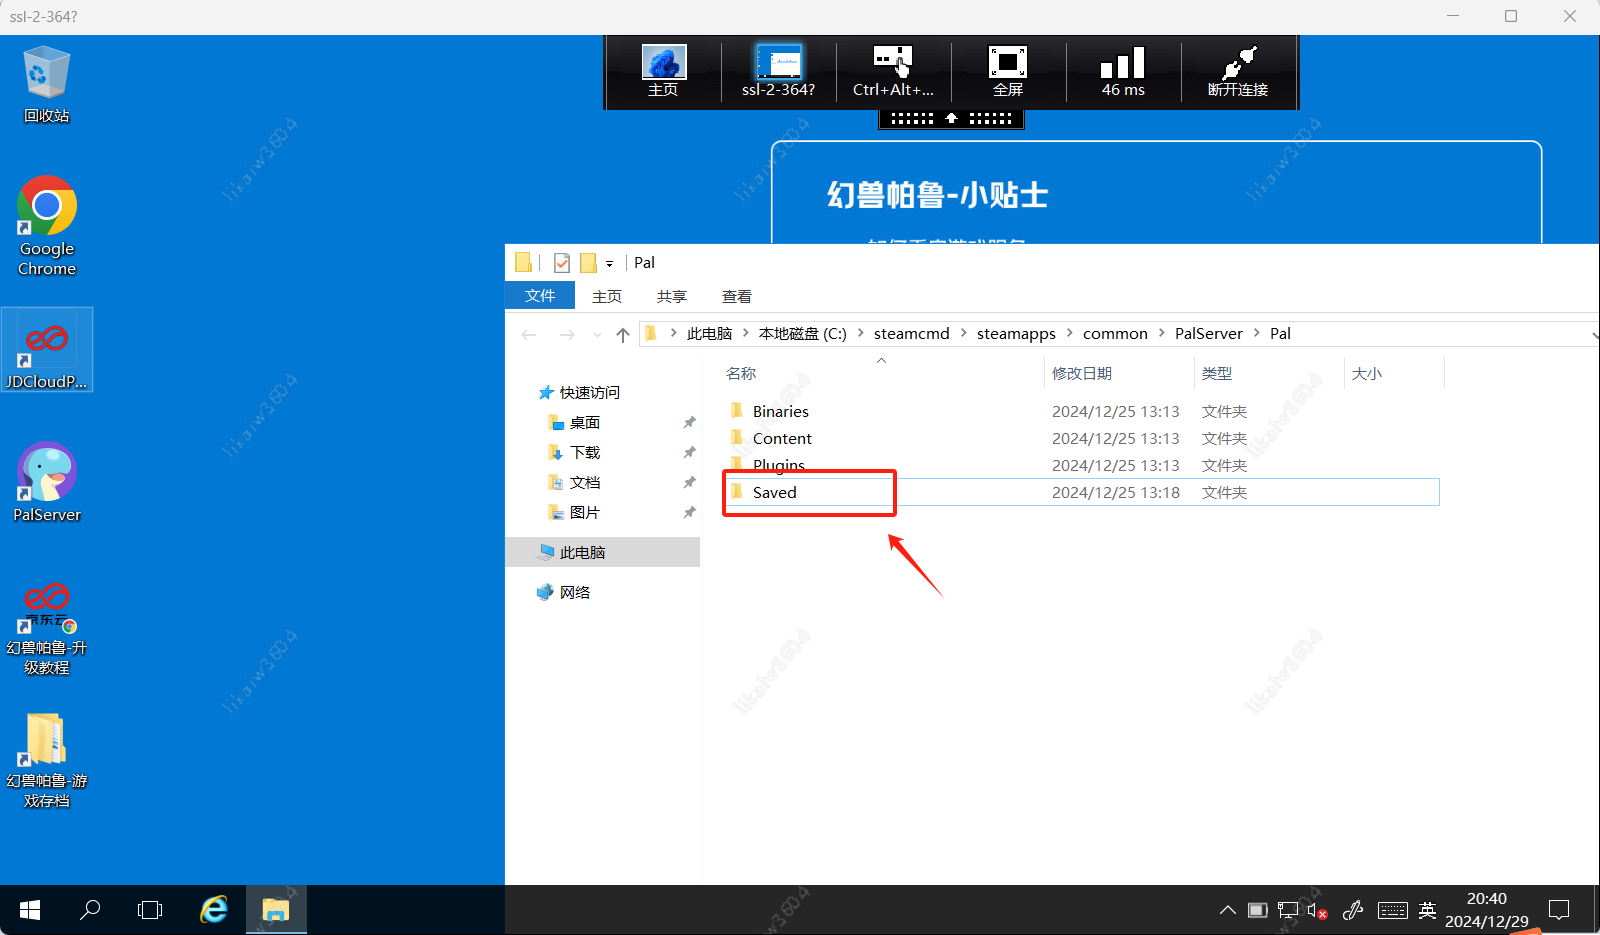Click the New Folder quick access icon
This screenshot has height=935, width=1600.
point(588,263)
